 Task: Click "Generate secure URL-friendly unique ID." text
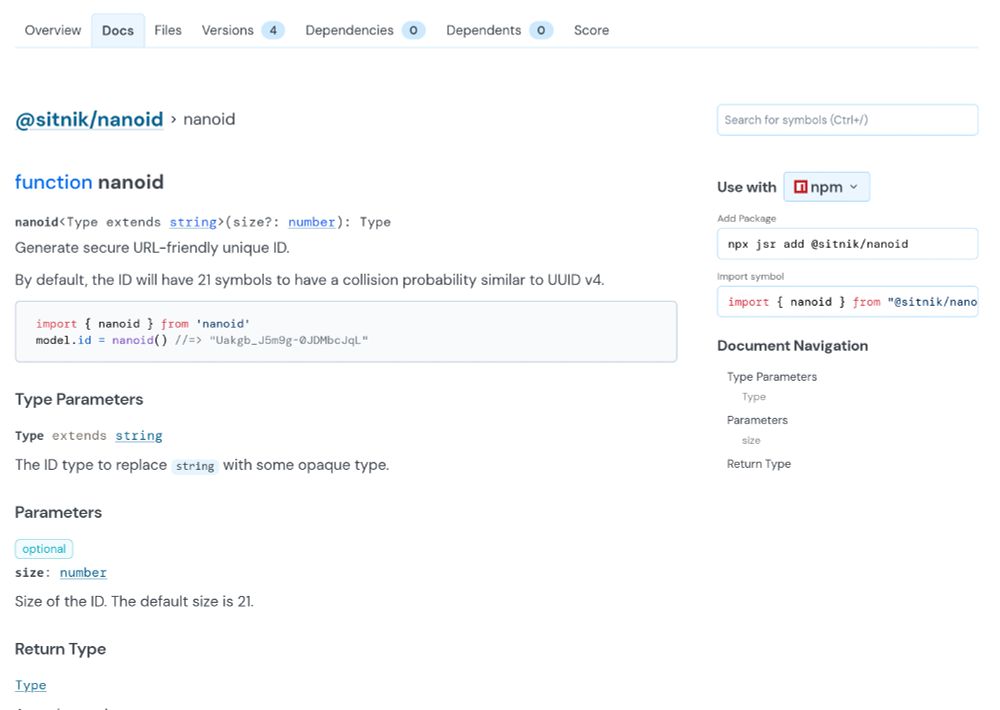[152, 248]
